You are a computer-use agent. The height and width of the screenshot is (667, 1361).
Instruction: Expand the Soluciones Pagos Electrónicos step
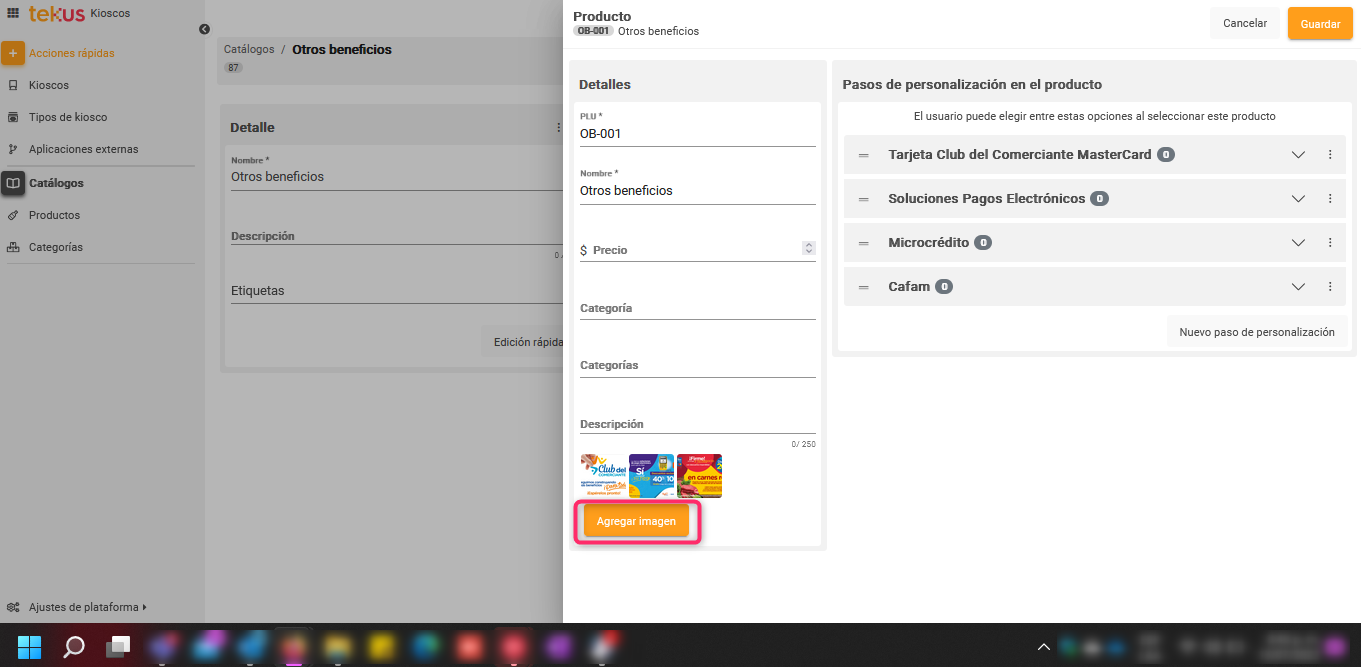click(1298, 199)
